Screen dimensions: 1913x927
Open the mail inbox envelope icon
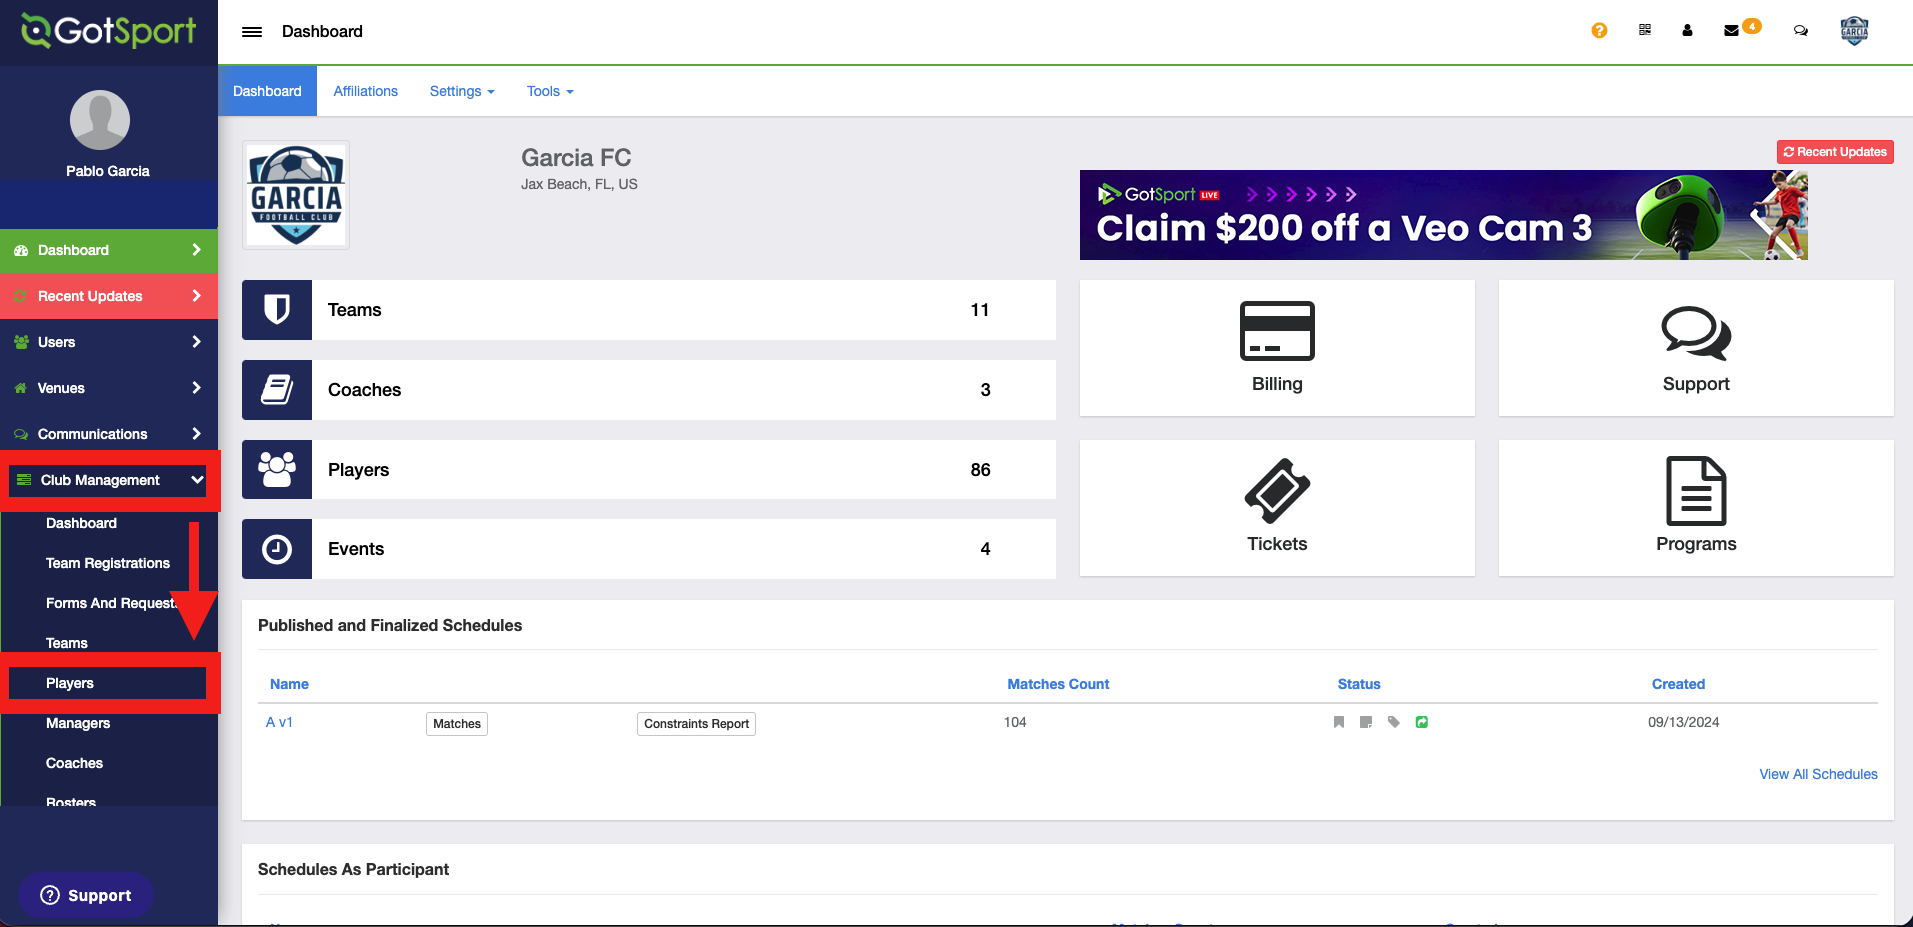coord(1731,31)
